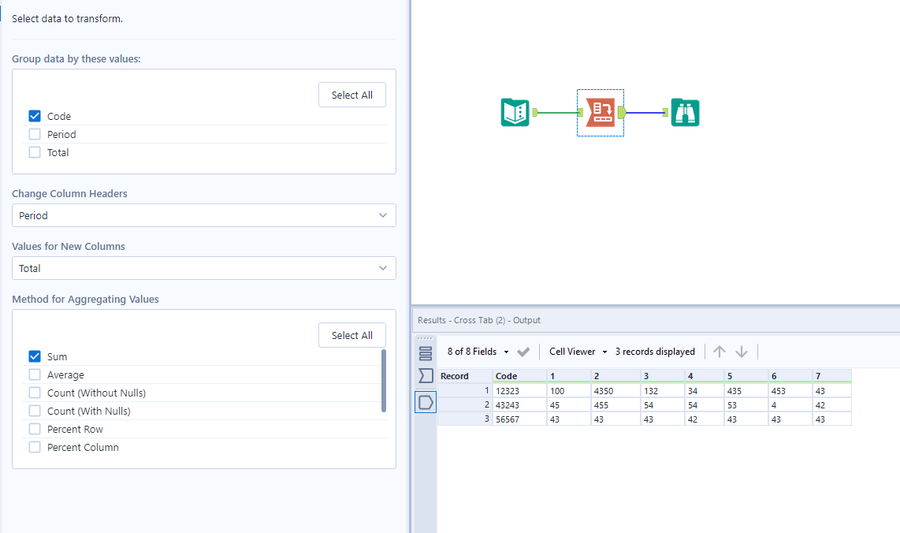Screen dimensions: 900x533
Task: Select cell with code 56567
Action: point(519,419)
